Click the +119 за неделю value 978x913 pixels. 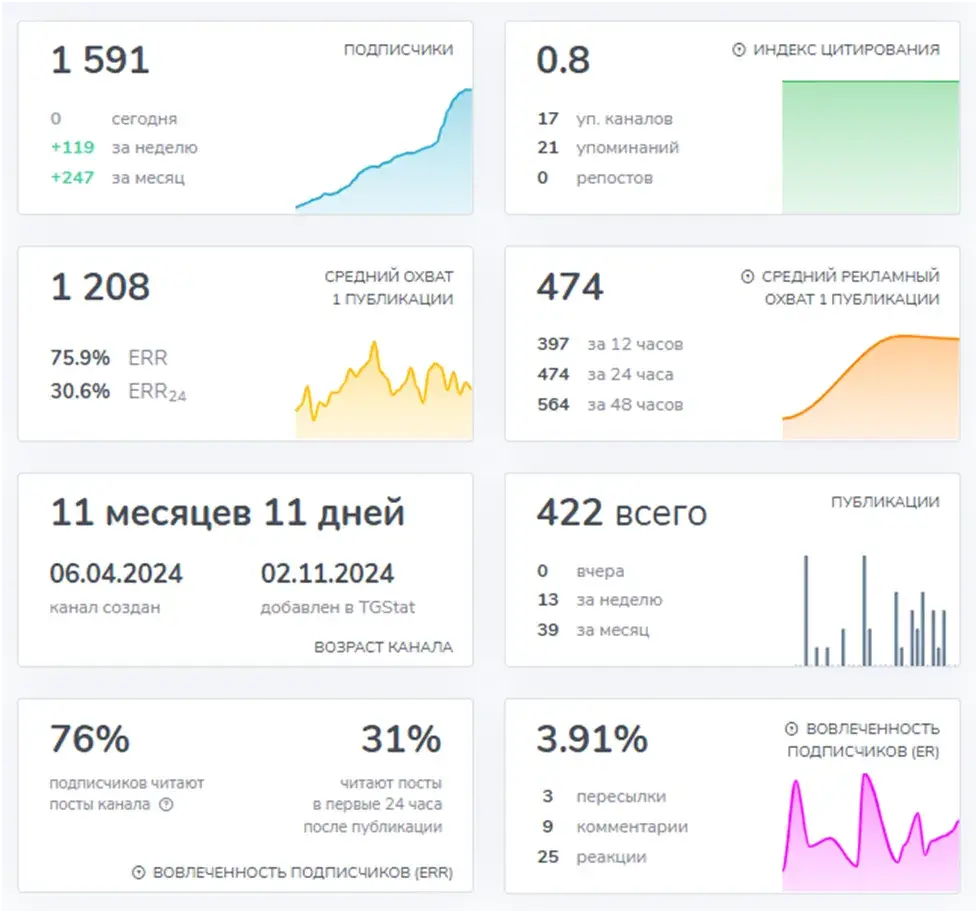pyautogui.click(x=124, y=148)
